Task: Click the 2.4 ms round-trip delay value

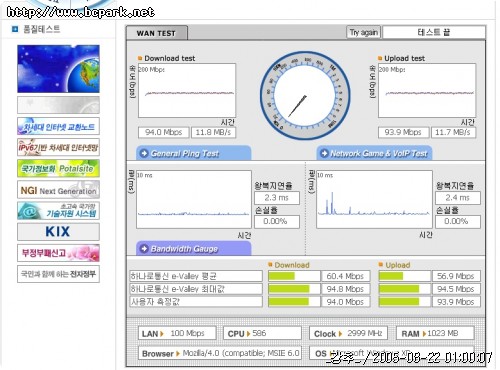Action: (x=458, y=198)
